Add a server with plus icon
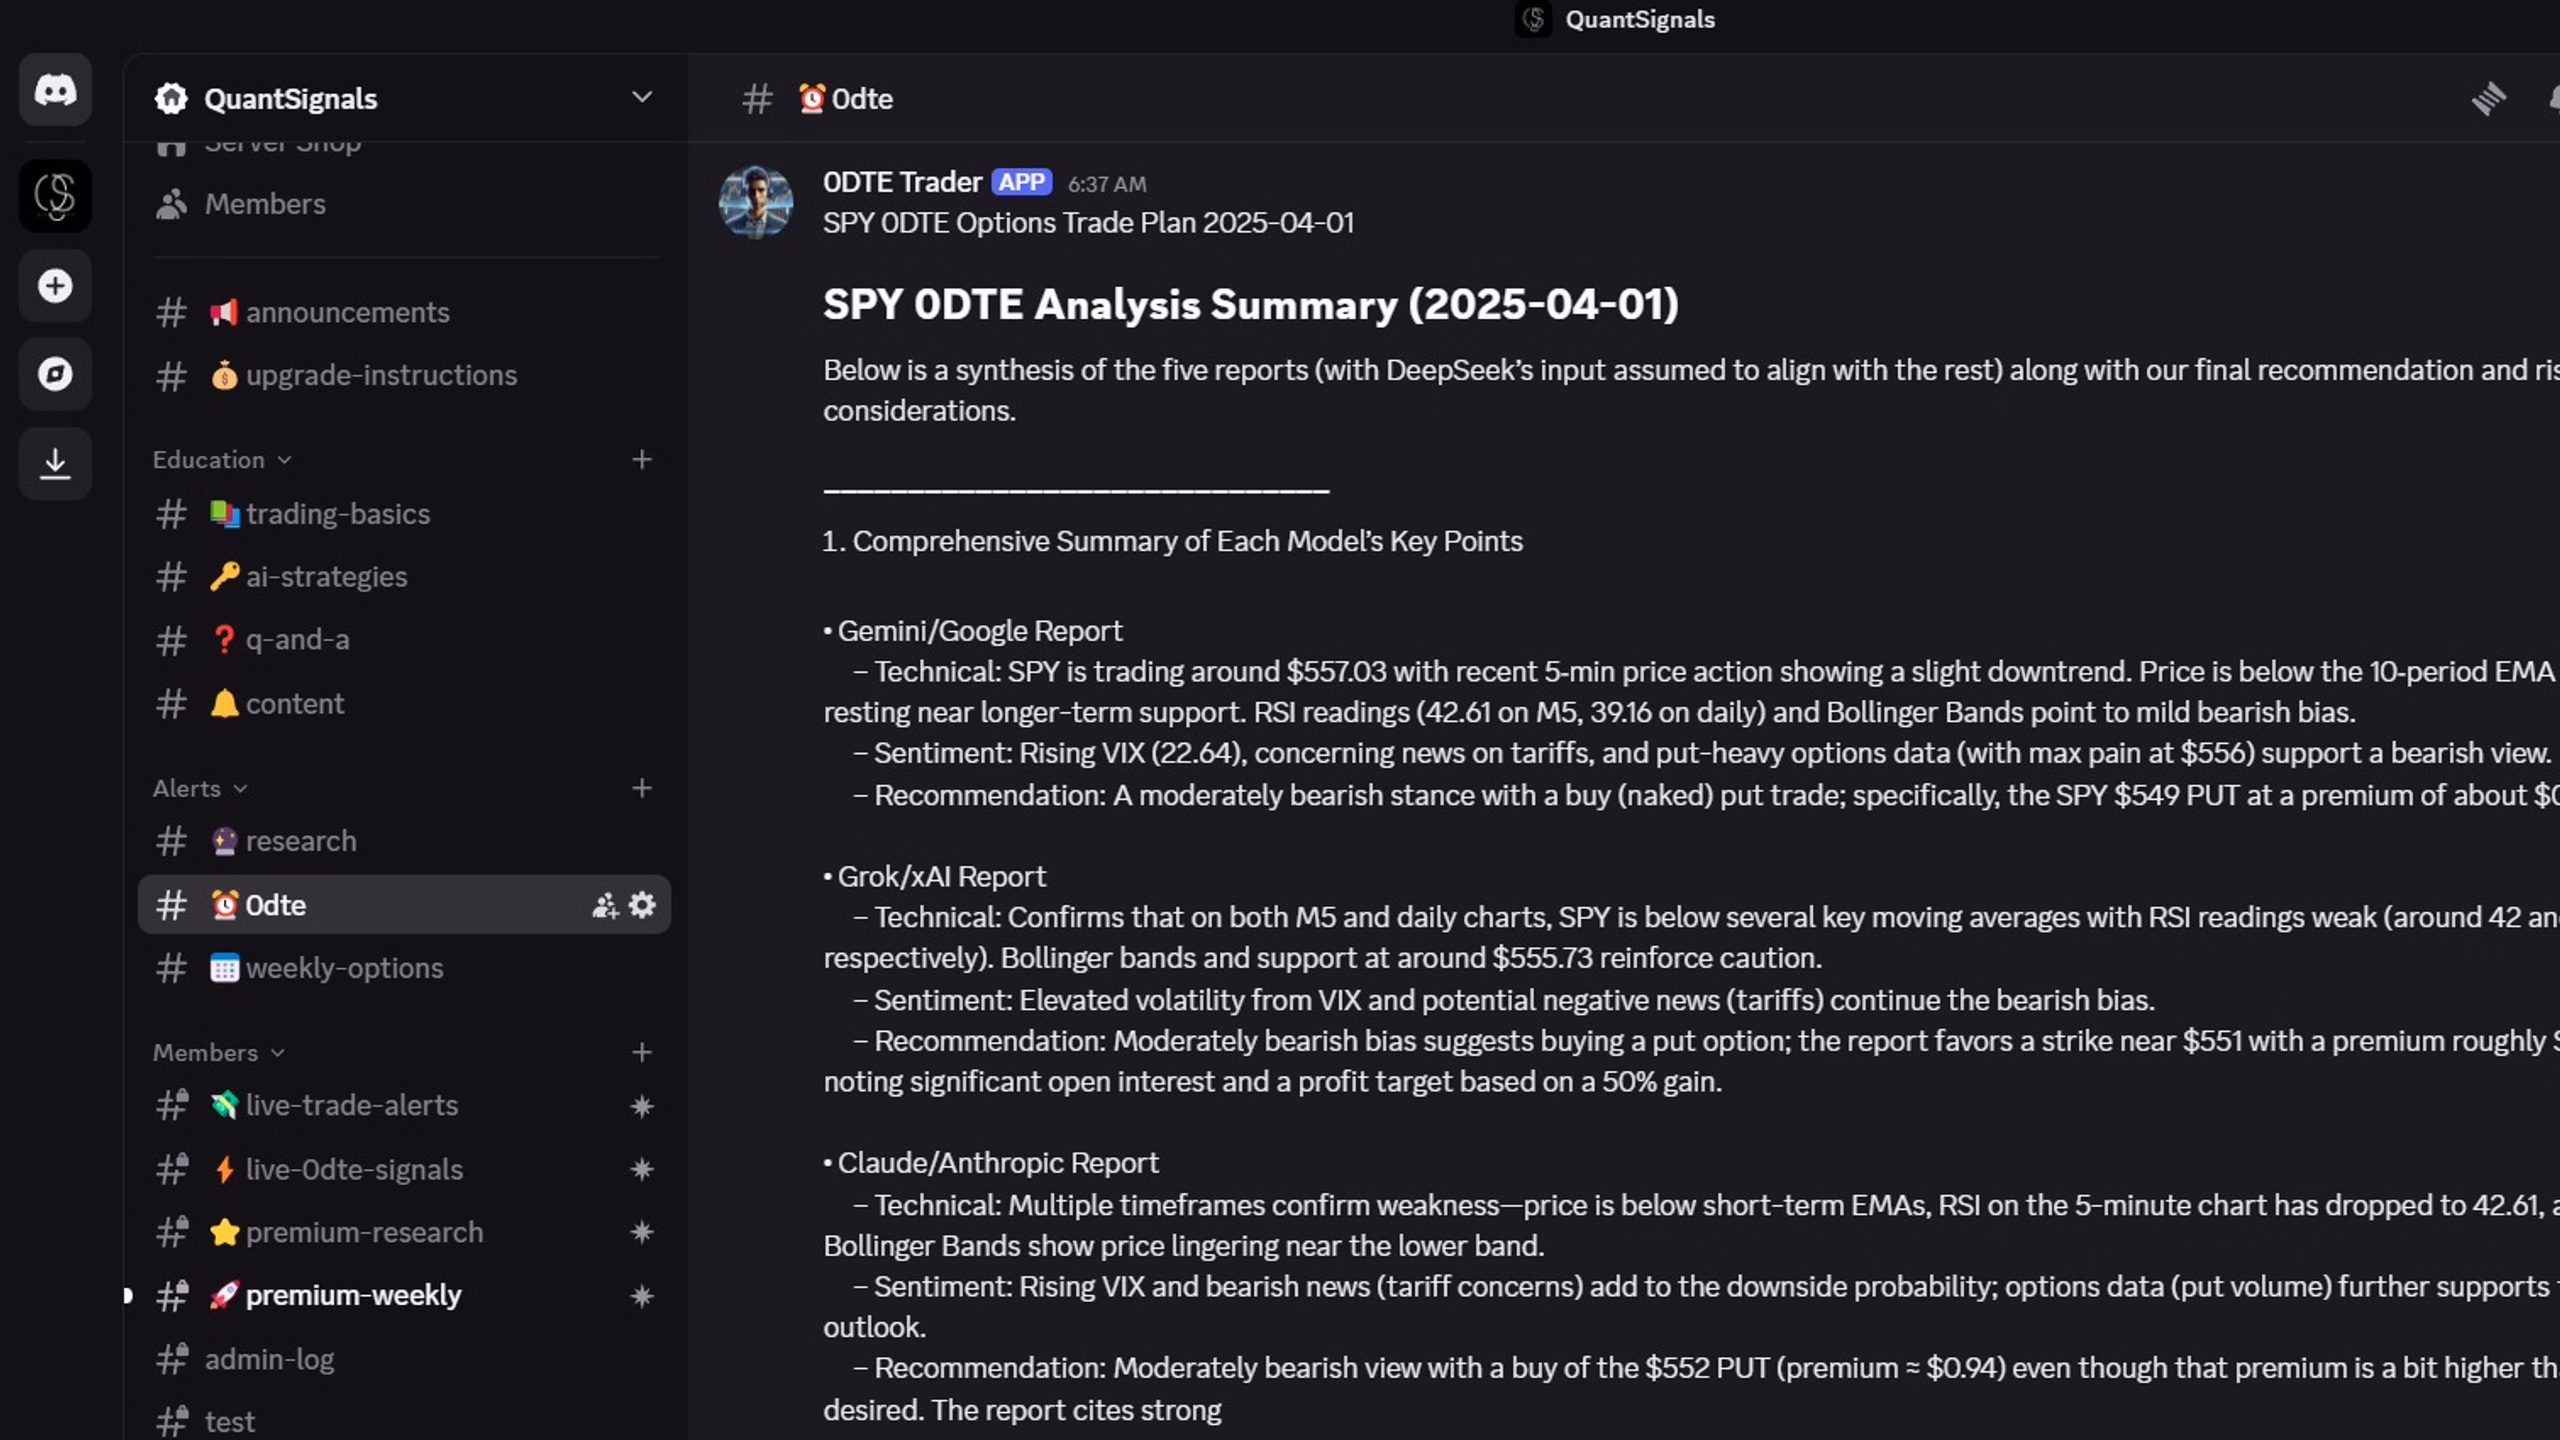Screen dimensions: 2560x1440 [x=55, y=286]
